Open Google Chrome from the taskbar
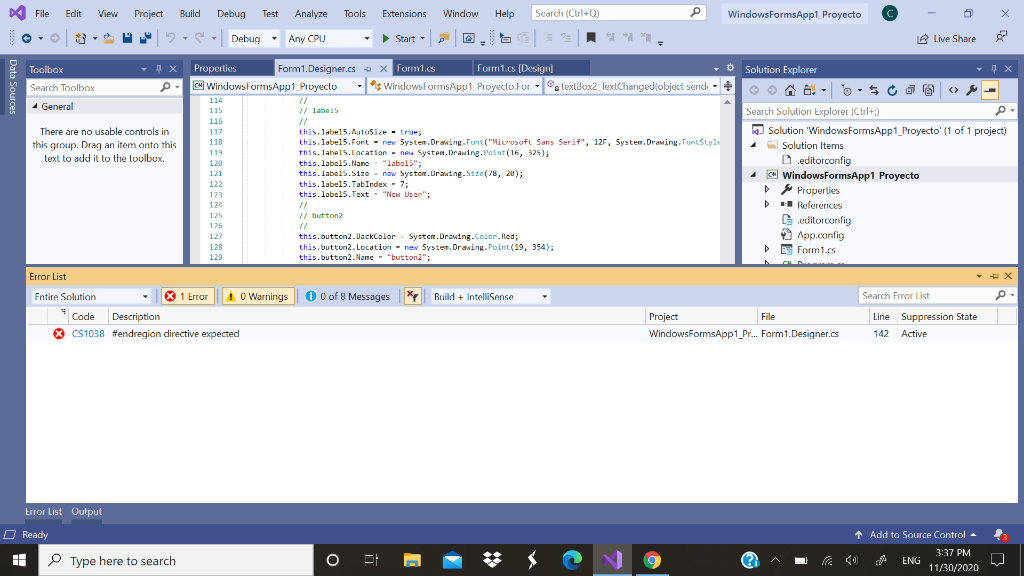1024x576 pixels. click(x=652, y=560)
